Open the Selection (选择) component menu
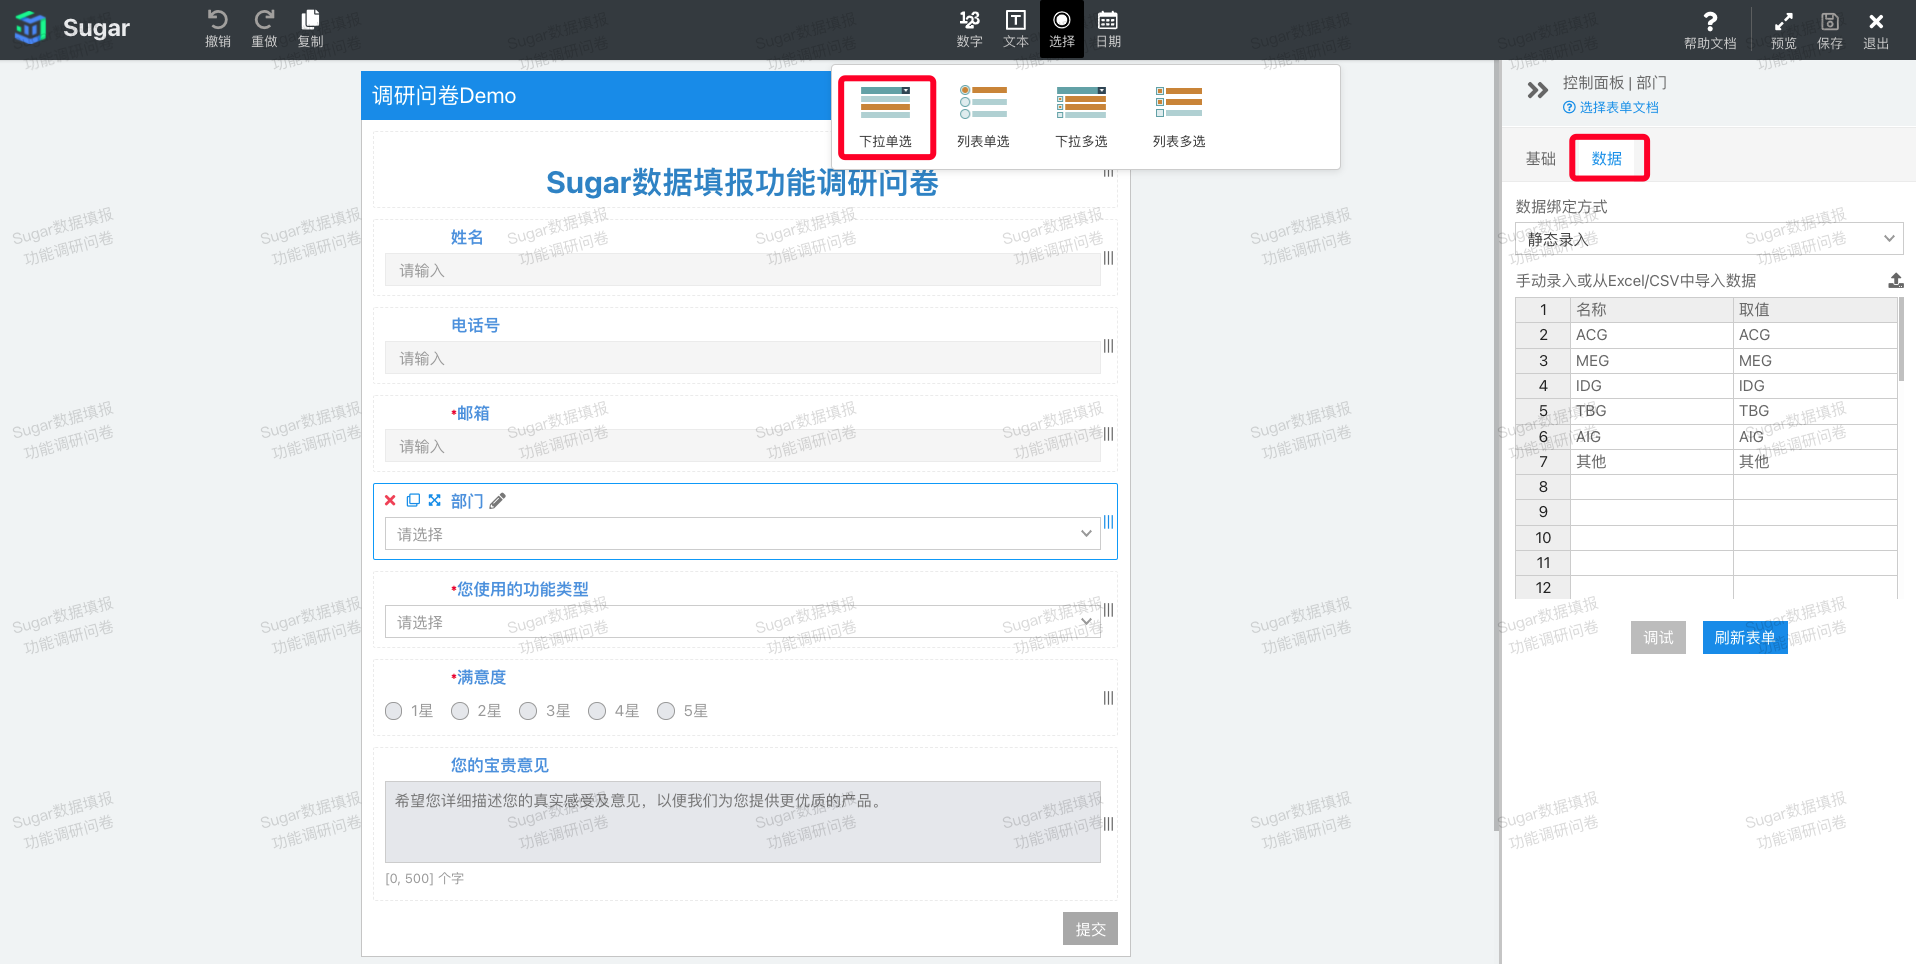The height and width of the screenshot is (964, 1916). [1061, 29]
